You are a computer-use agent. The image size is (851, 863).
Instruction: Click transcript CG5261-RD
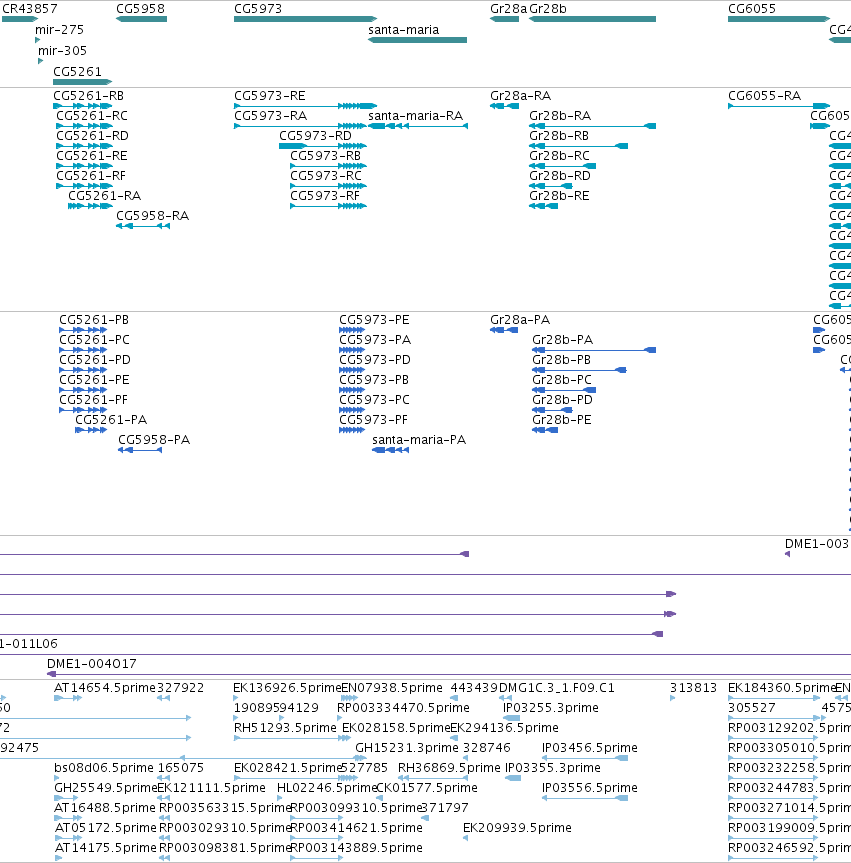click(92, 135)
